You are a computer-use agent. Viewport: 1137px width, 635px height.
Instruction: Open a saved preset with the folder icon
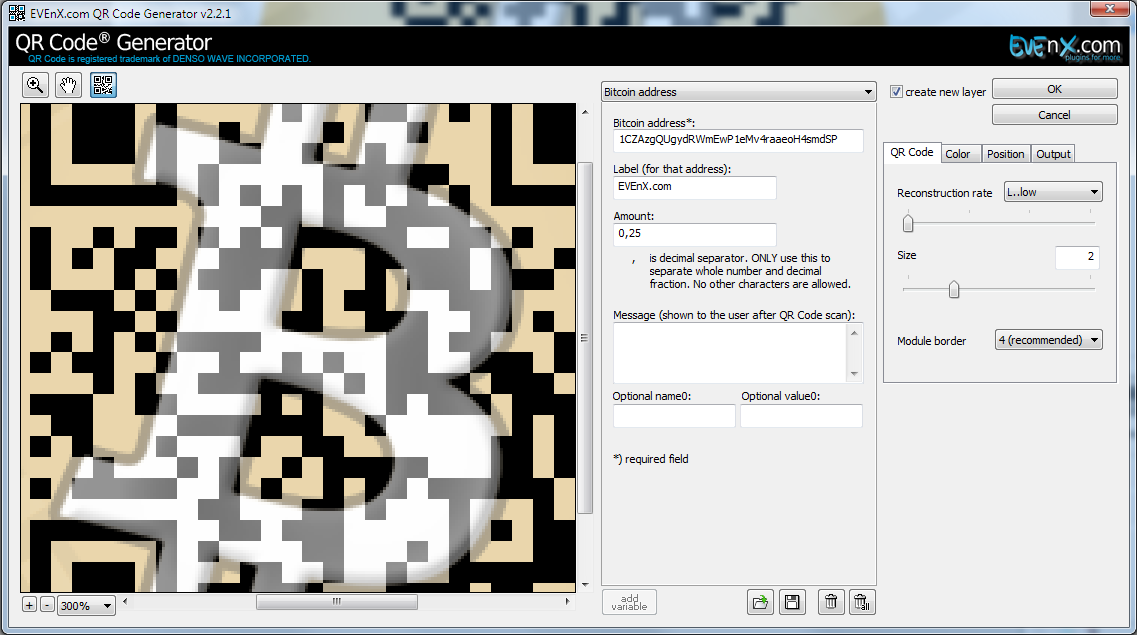[760, 602]
